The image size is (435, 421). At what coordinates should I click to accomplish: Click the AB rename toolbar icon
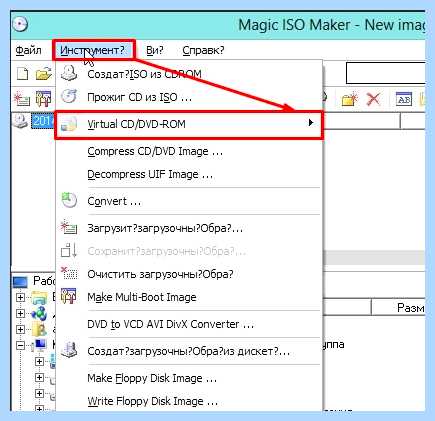[x=404, y=99]
